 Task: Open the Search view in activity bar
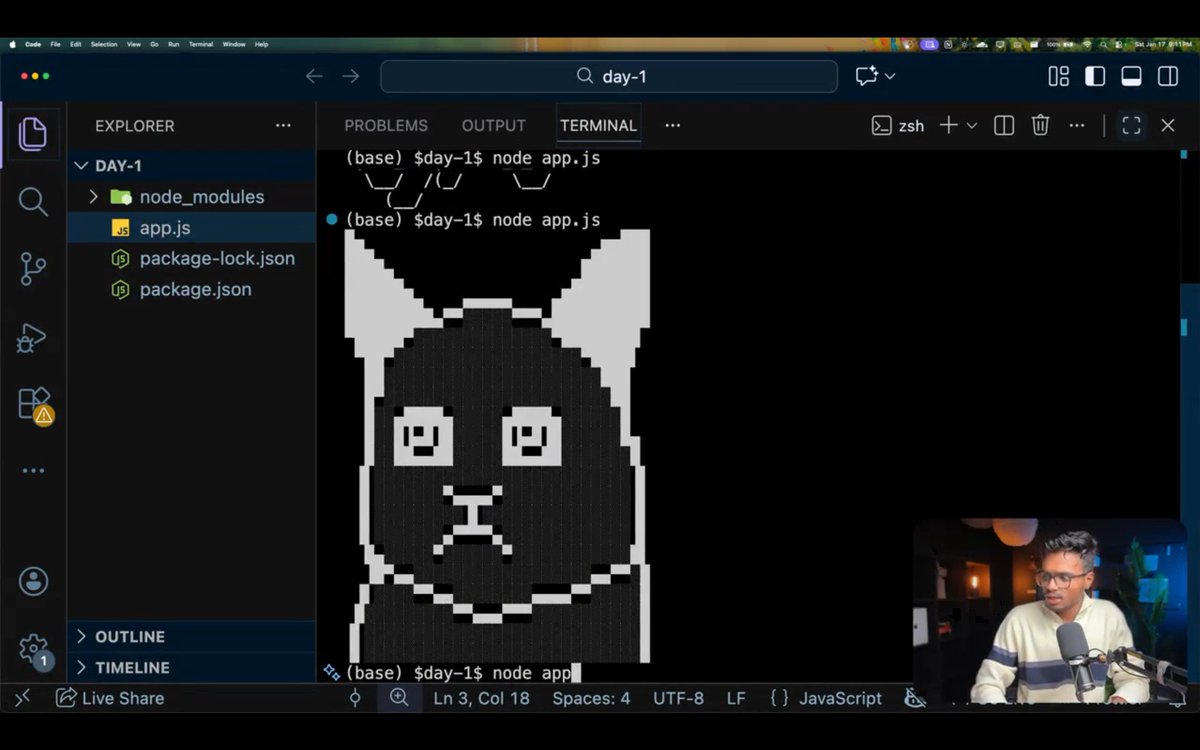33,201
